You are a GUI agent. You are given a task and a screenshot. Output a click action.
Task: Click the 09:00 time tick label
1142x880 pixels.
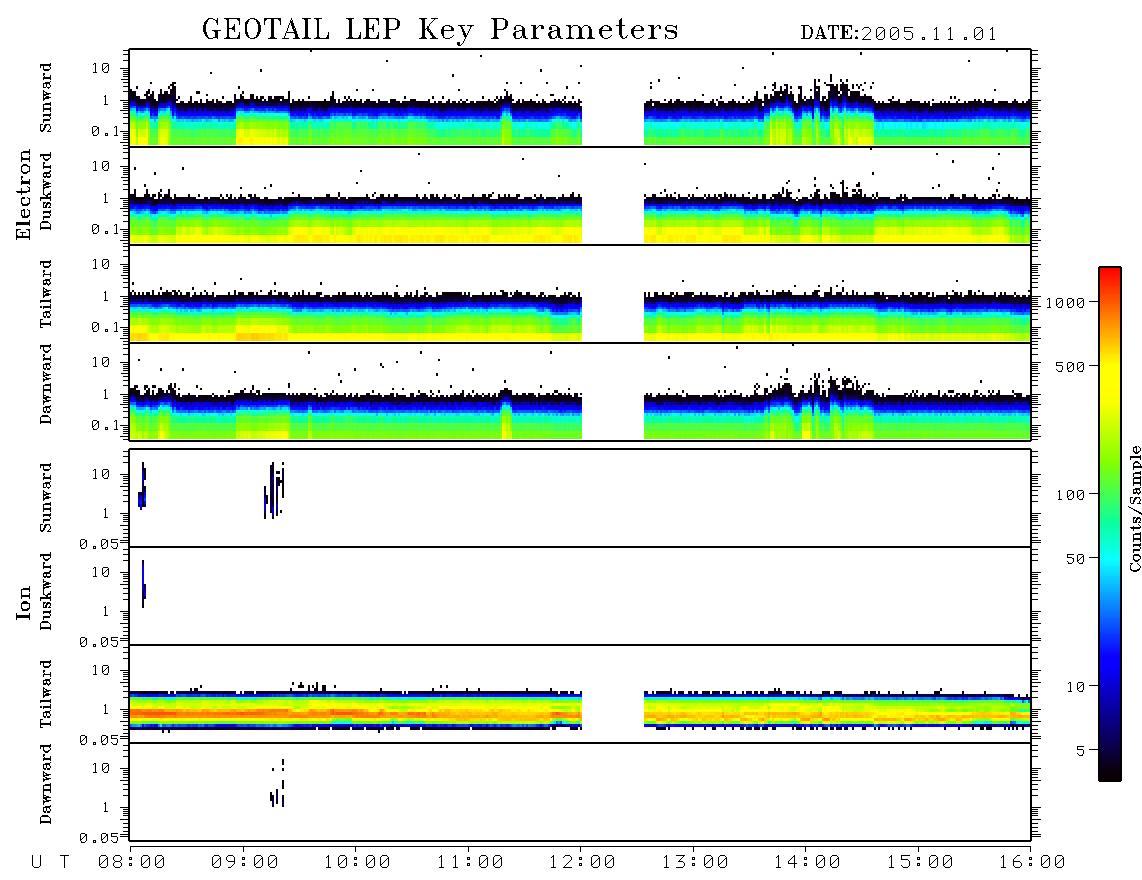[x=245, y=863]
